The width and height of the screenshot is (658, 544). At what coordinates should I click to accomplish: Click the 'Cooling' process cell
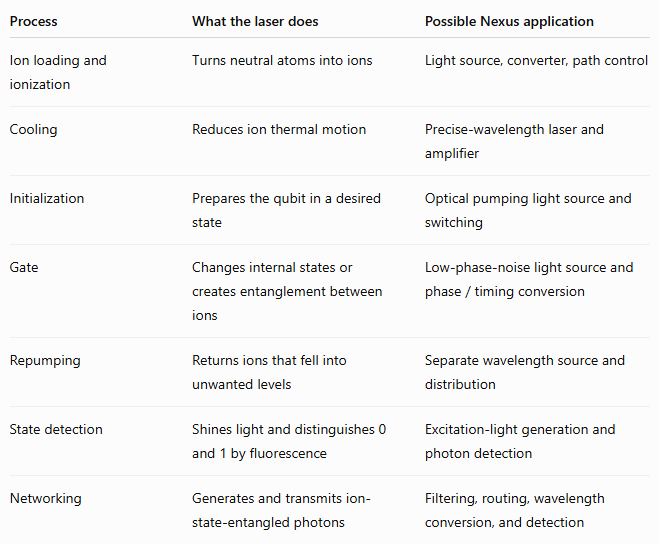[x=33, y=130]
